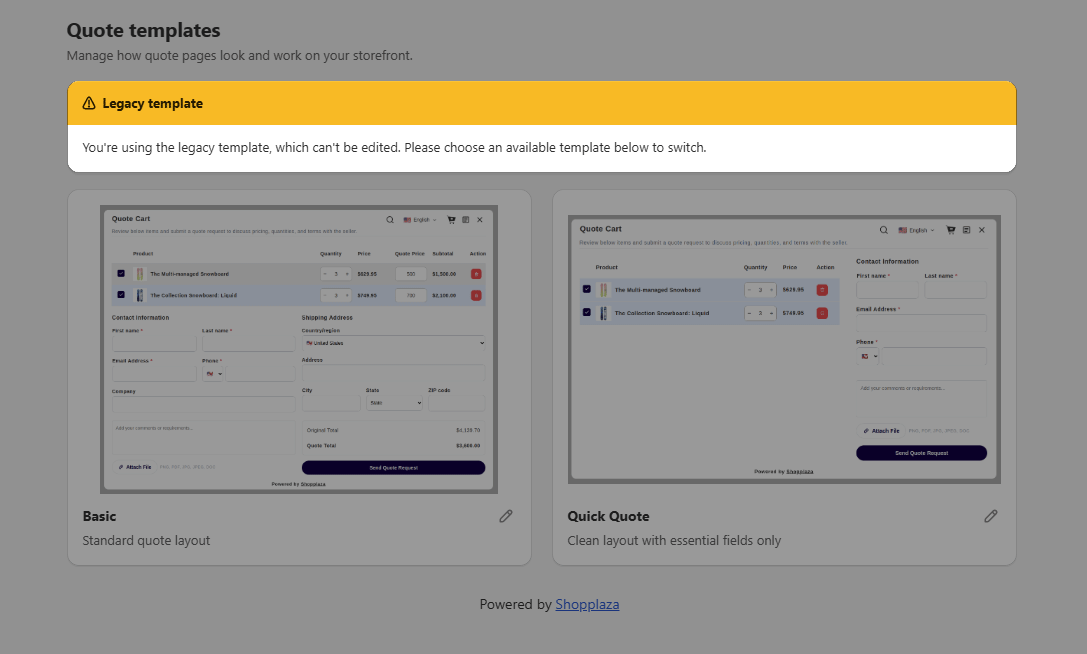Screen dimensions: 1087x654
Task: Click Attach File in Basic preview
Action: (134, 467)
